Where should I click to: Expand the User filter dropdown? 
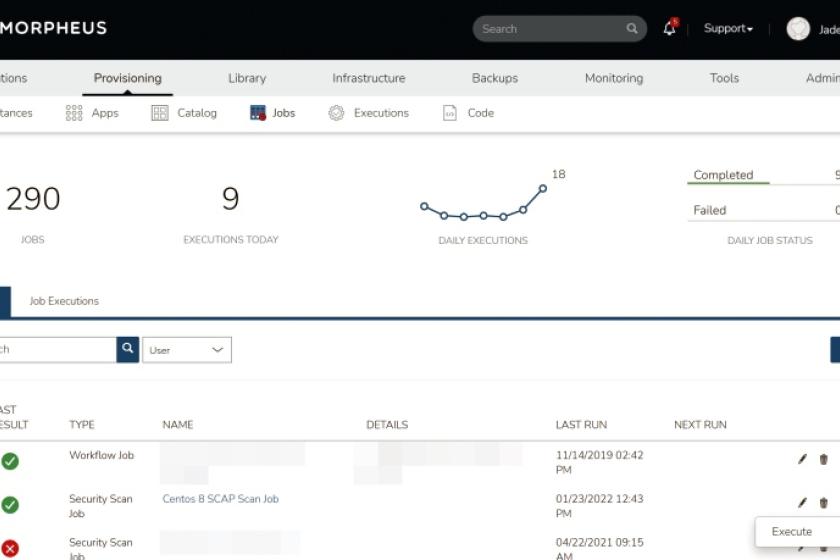pos(187,350)
